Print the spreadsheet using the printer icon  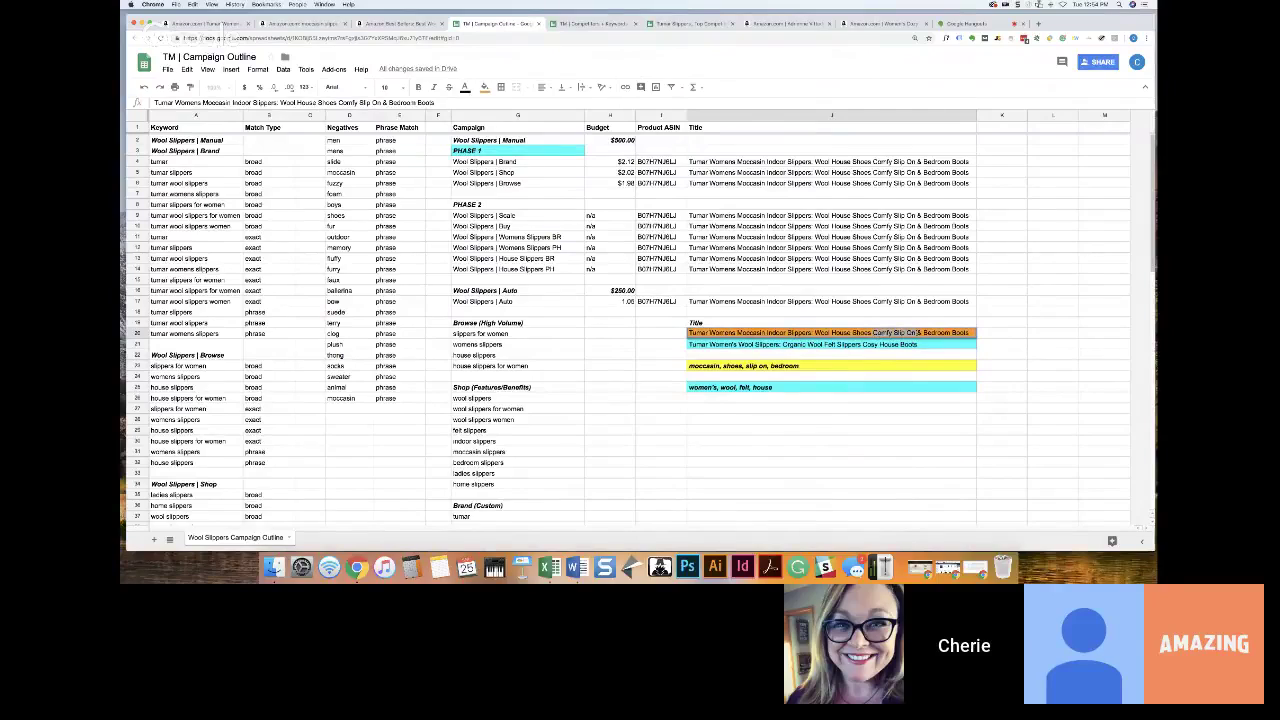coord(175,87)
